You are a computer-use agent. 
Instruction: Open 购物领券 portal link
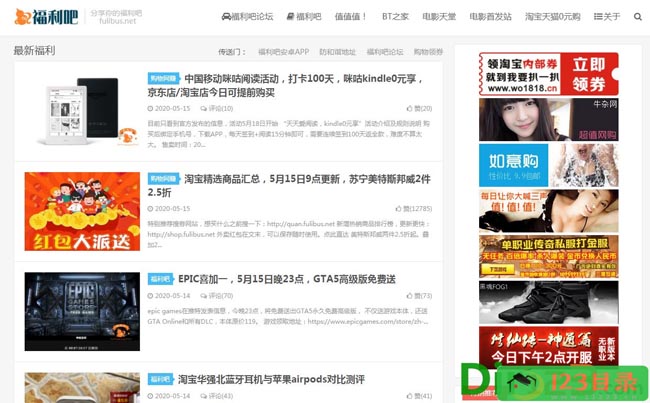point(428,52)
